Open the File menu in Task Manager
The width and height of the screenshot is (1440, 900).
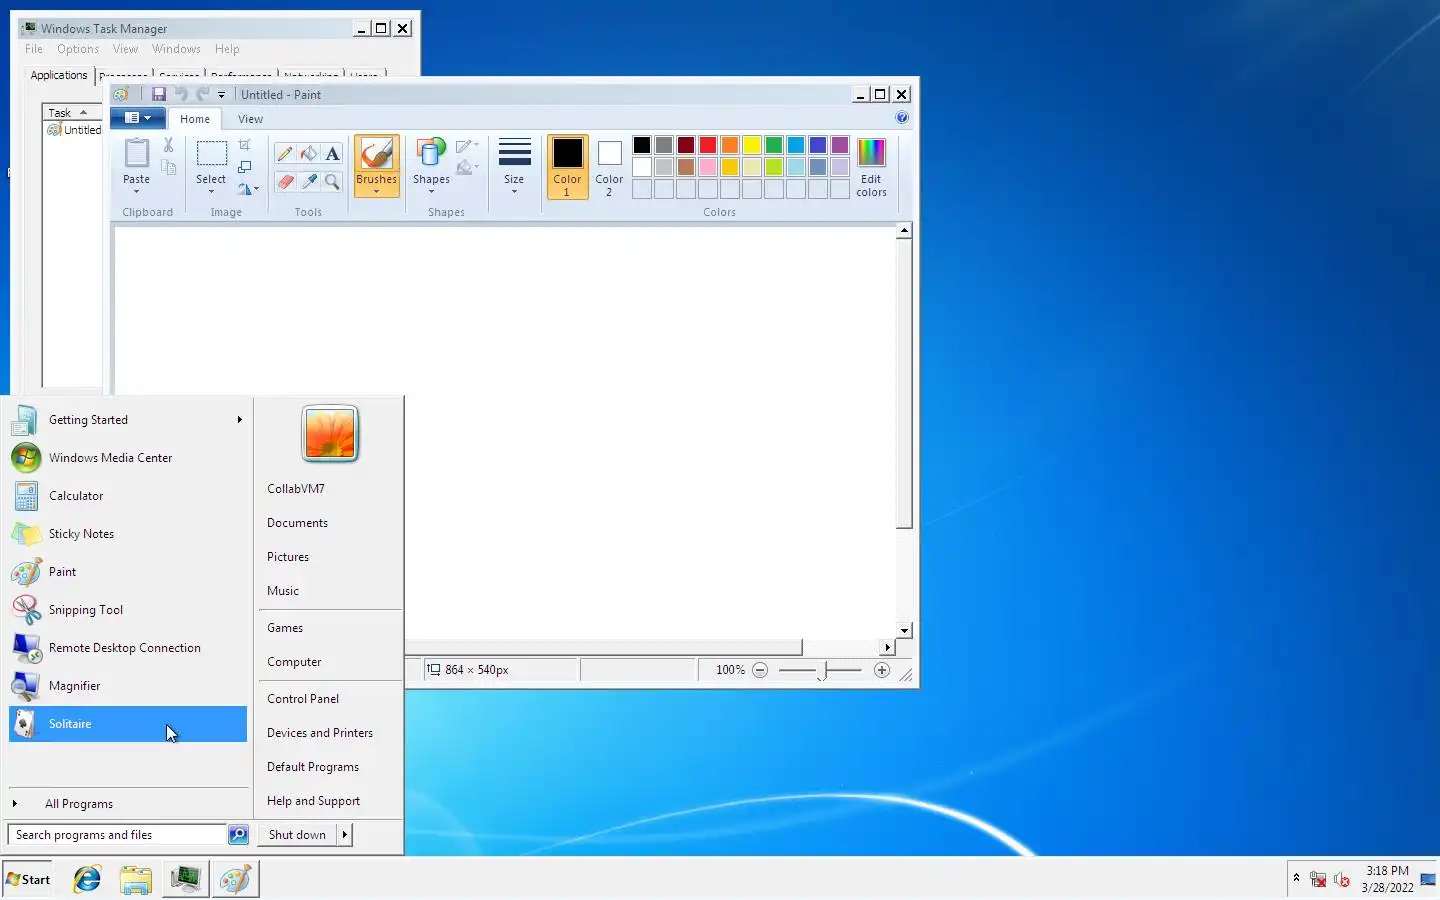pos(34,49)
